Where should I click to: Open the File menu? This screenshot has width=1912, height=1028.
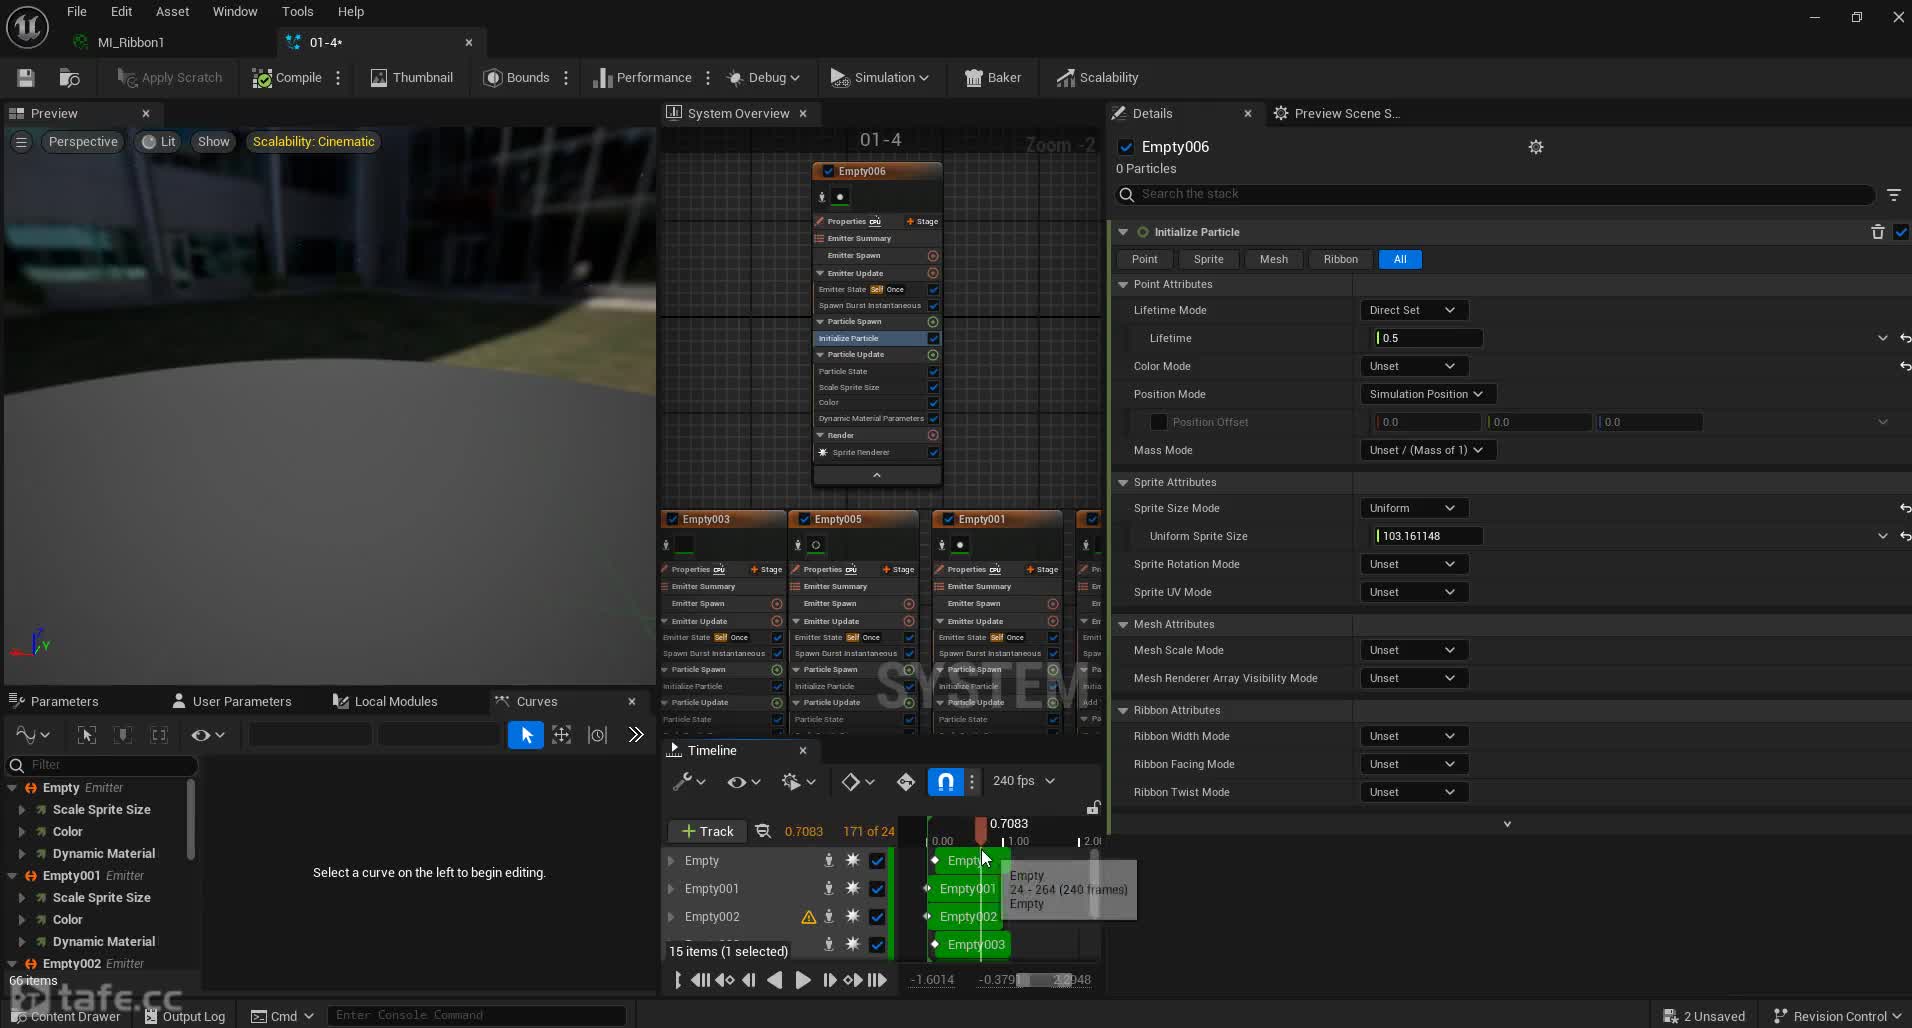click(x=76, y=11)
